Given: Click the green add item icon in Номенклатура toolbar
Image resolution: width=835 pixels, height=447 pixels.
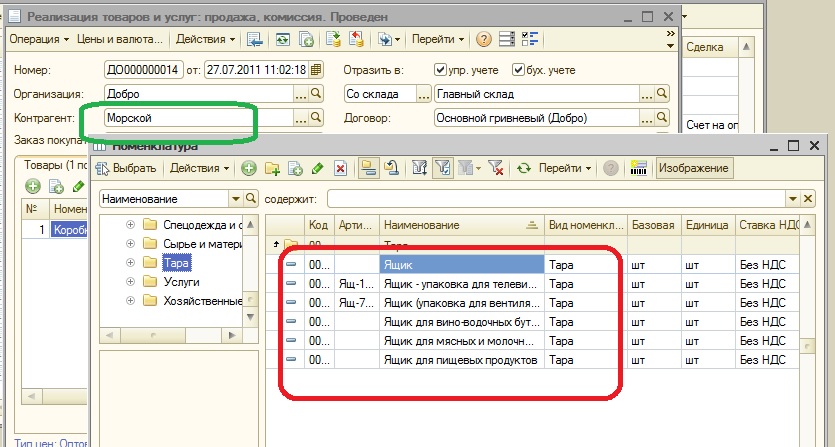Looking at the screenshot, I should pyautogui.click(x=248, y=169).
